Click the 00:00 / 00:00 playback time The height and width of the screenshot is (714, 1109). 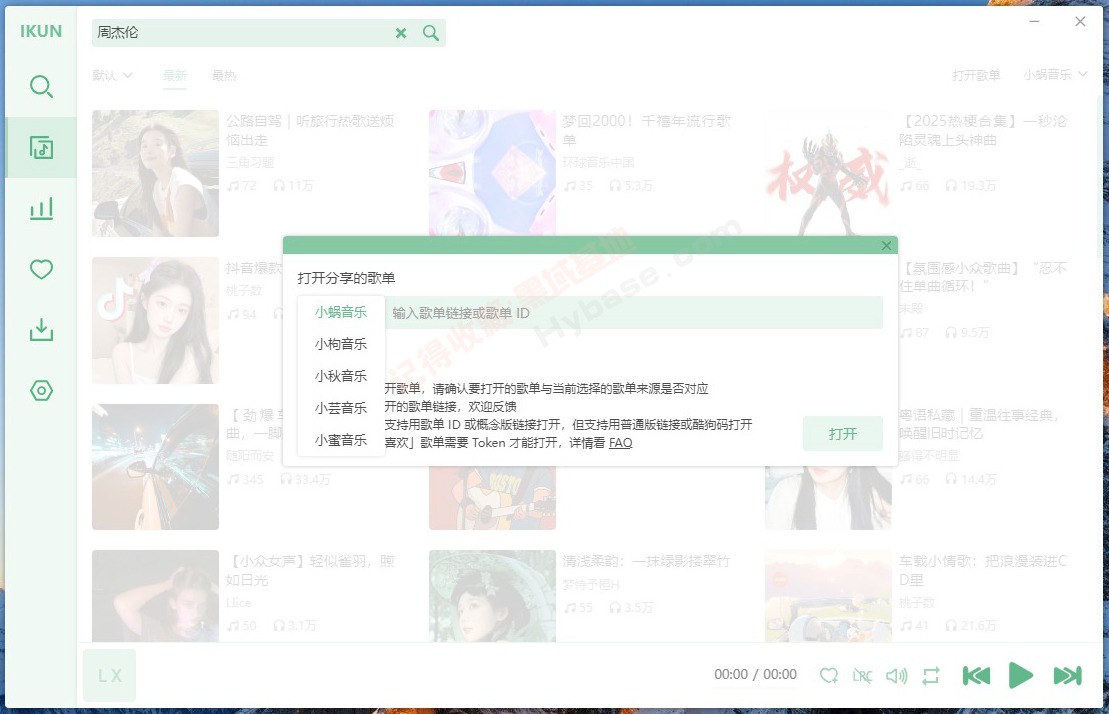[755, 674]
